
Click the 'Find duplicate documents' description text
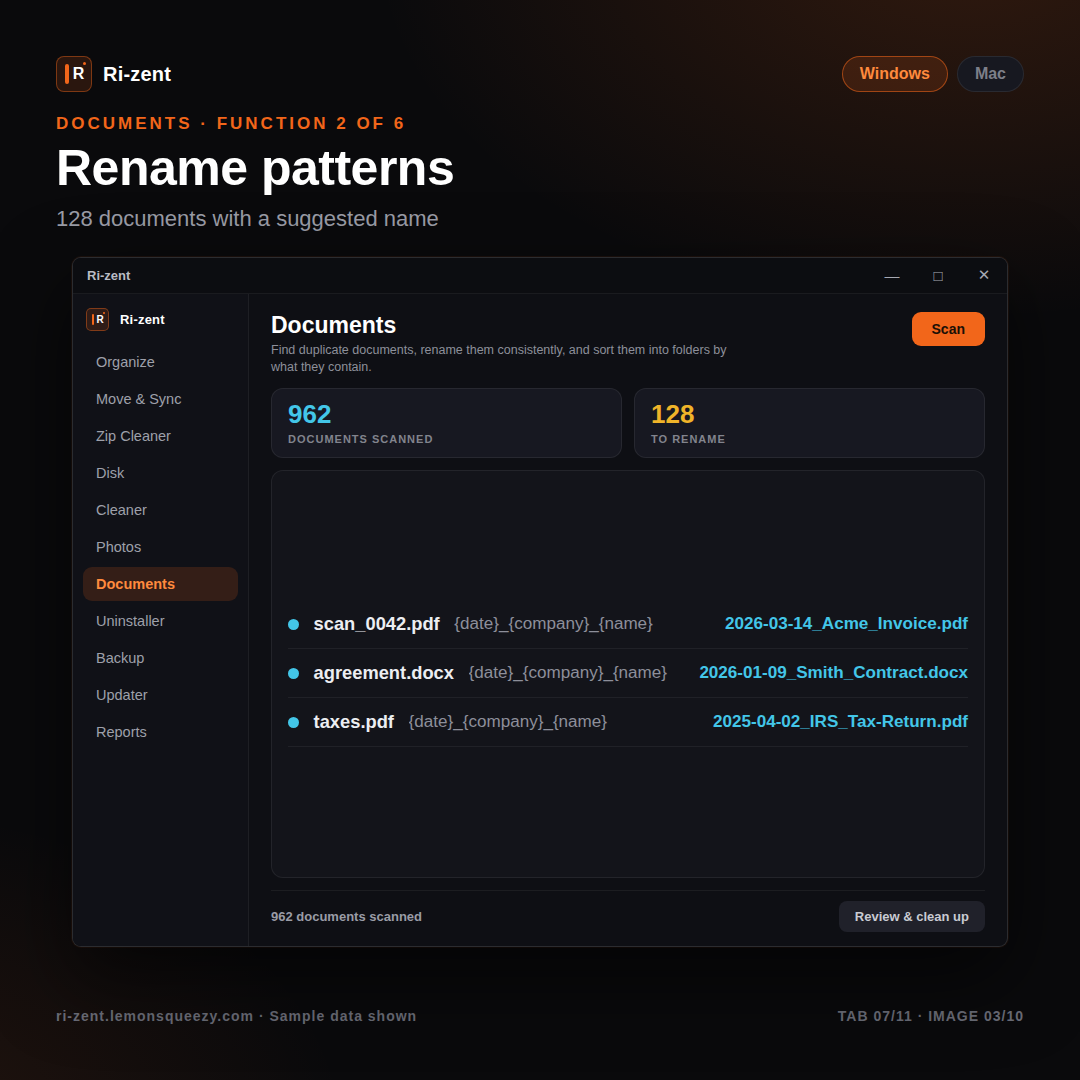(x=499, y=358)
